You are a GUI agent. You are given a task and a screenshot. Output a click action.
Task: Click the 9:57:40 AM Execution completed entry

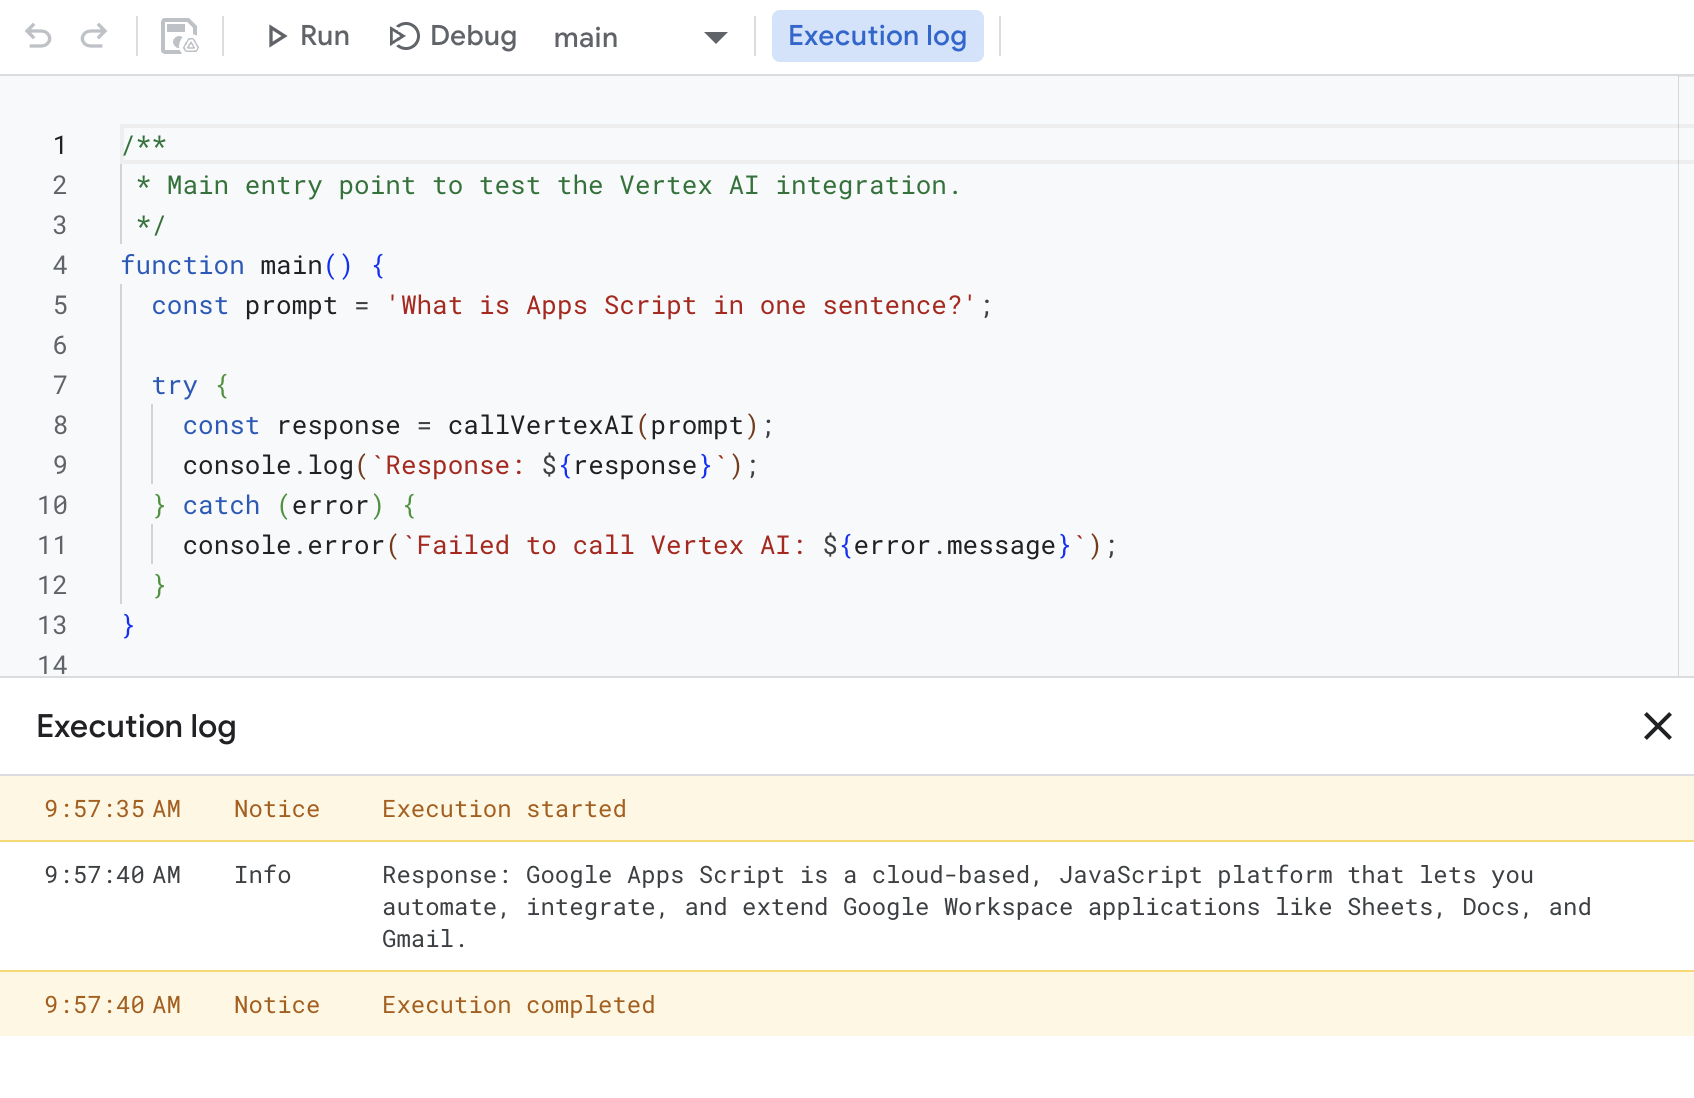pos(518,1004)
